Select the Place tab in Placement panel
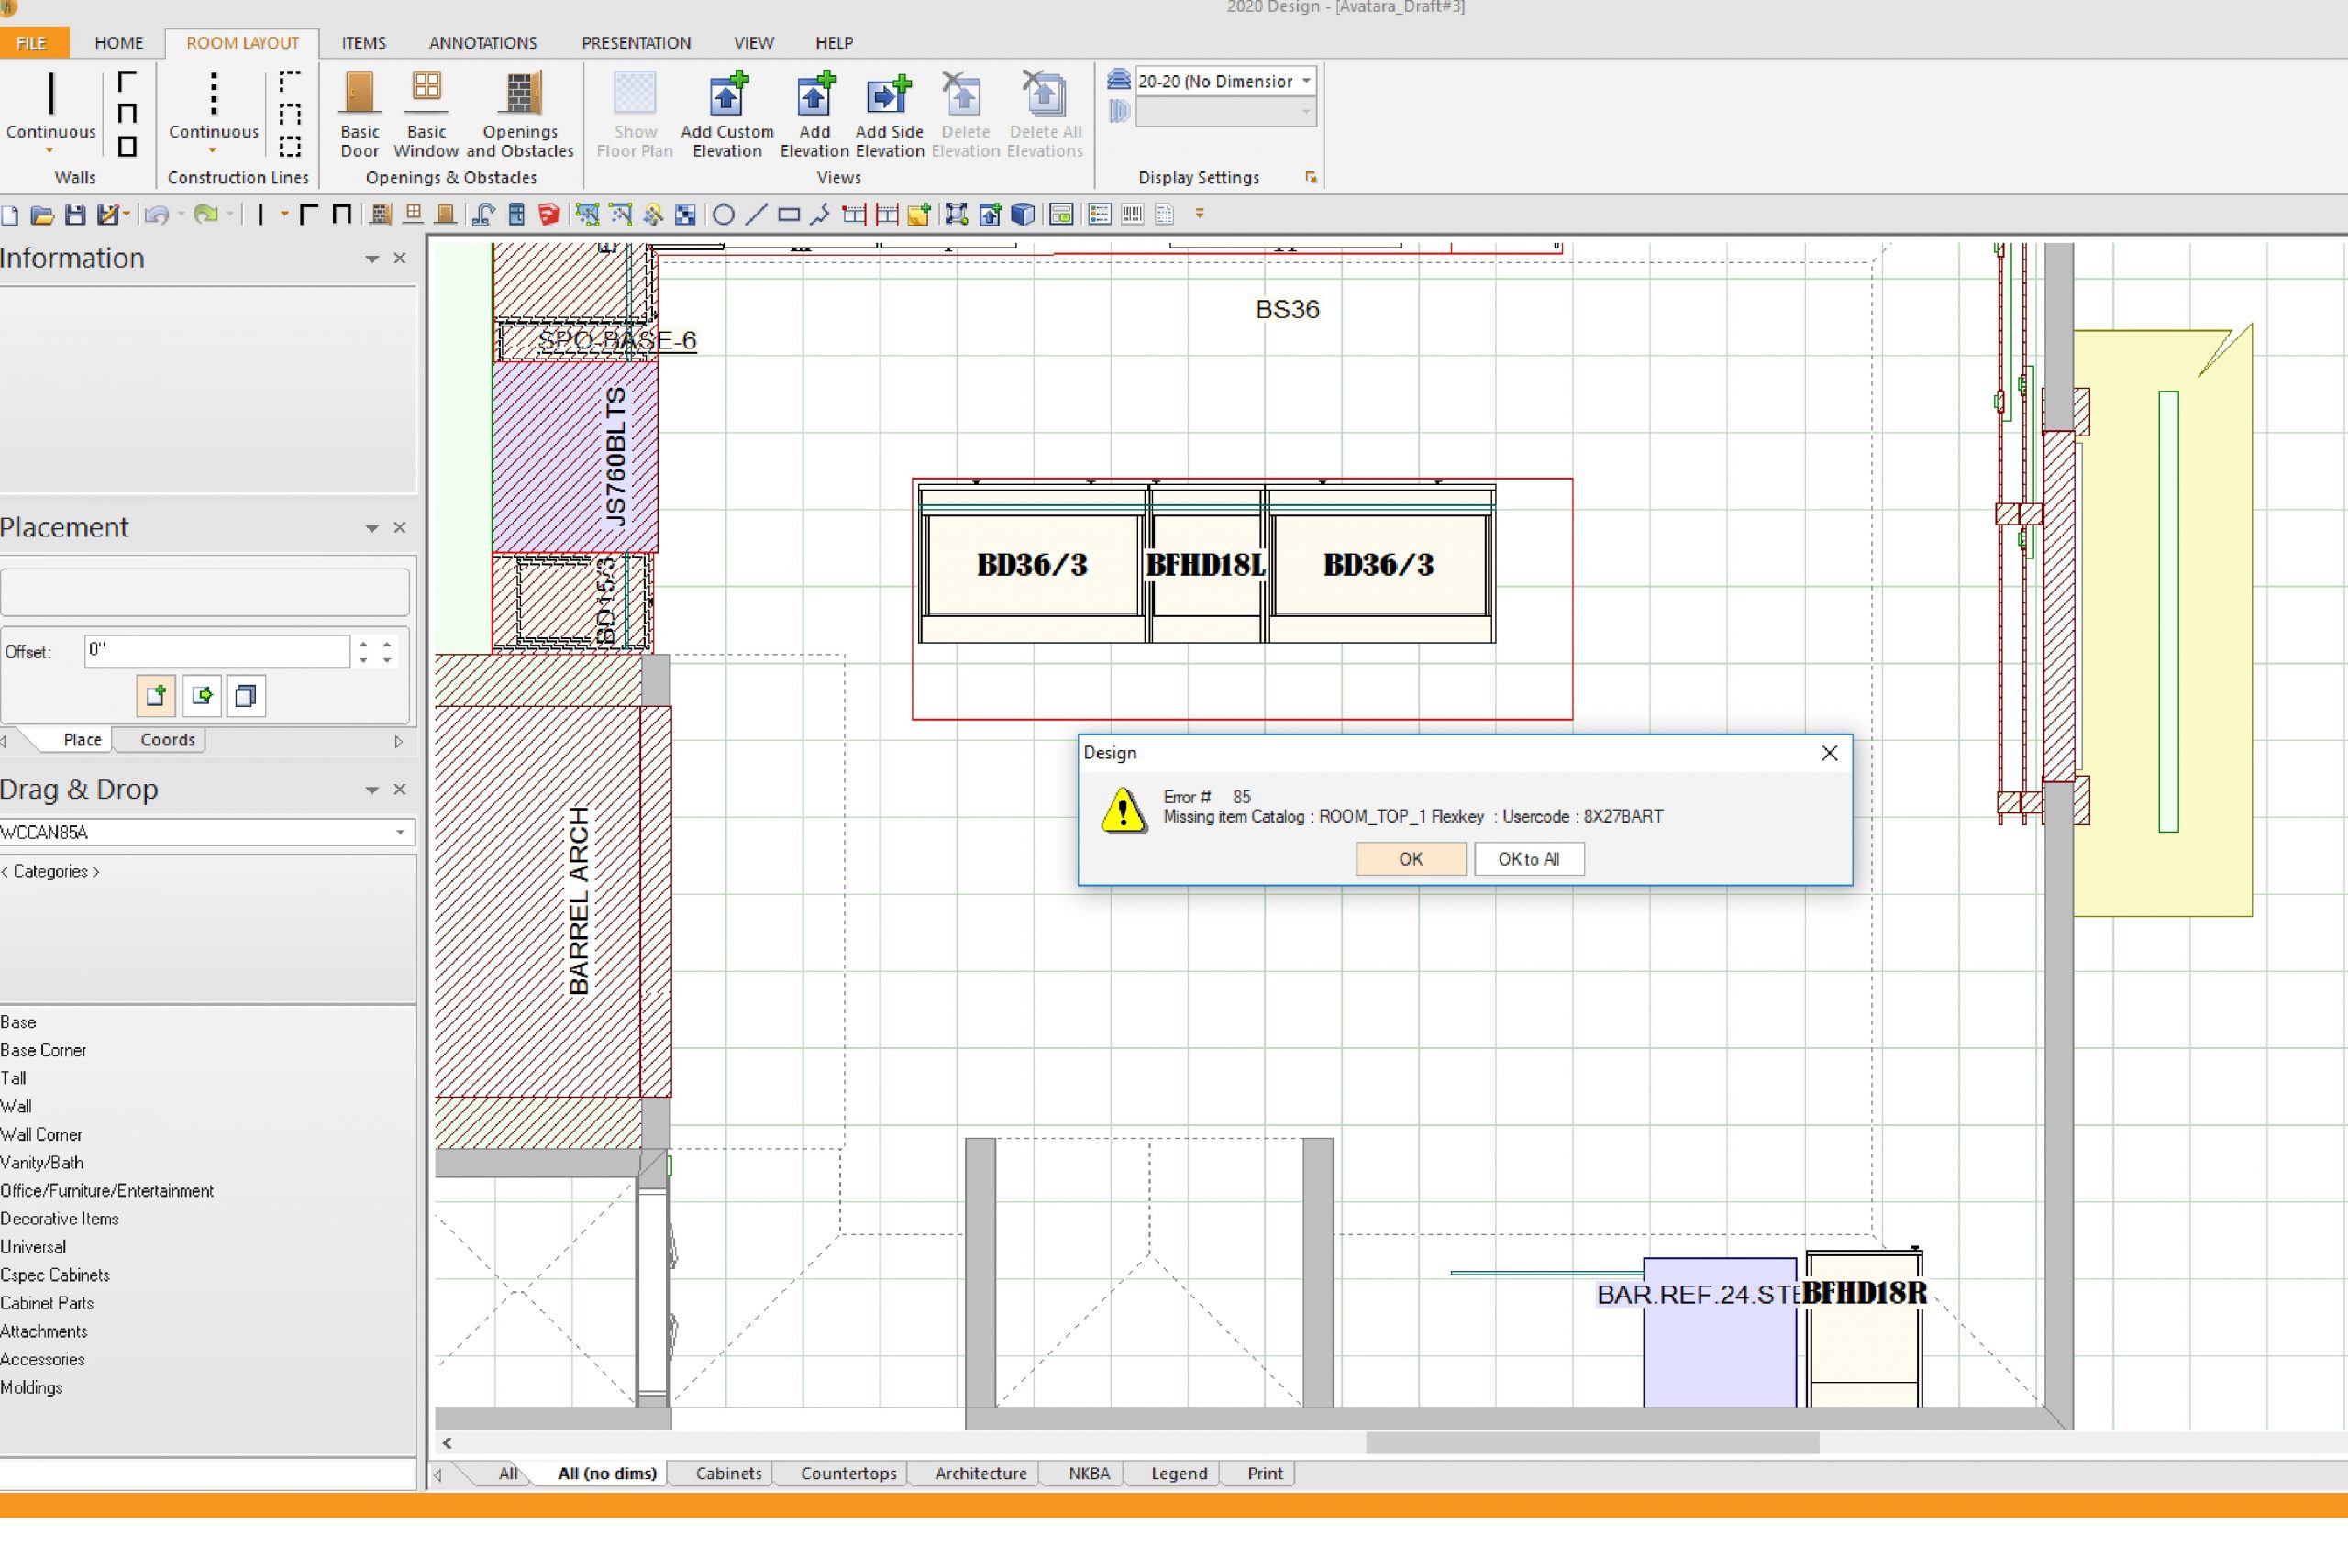The height and width of the screenshot is (1568, 2348). [82, 740]
